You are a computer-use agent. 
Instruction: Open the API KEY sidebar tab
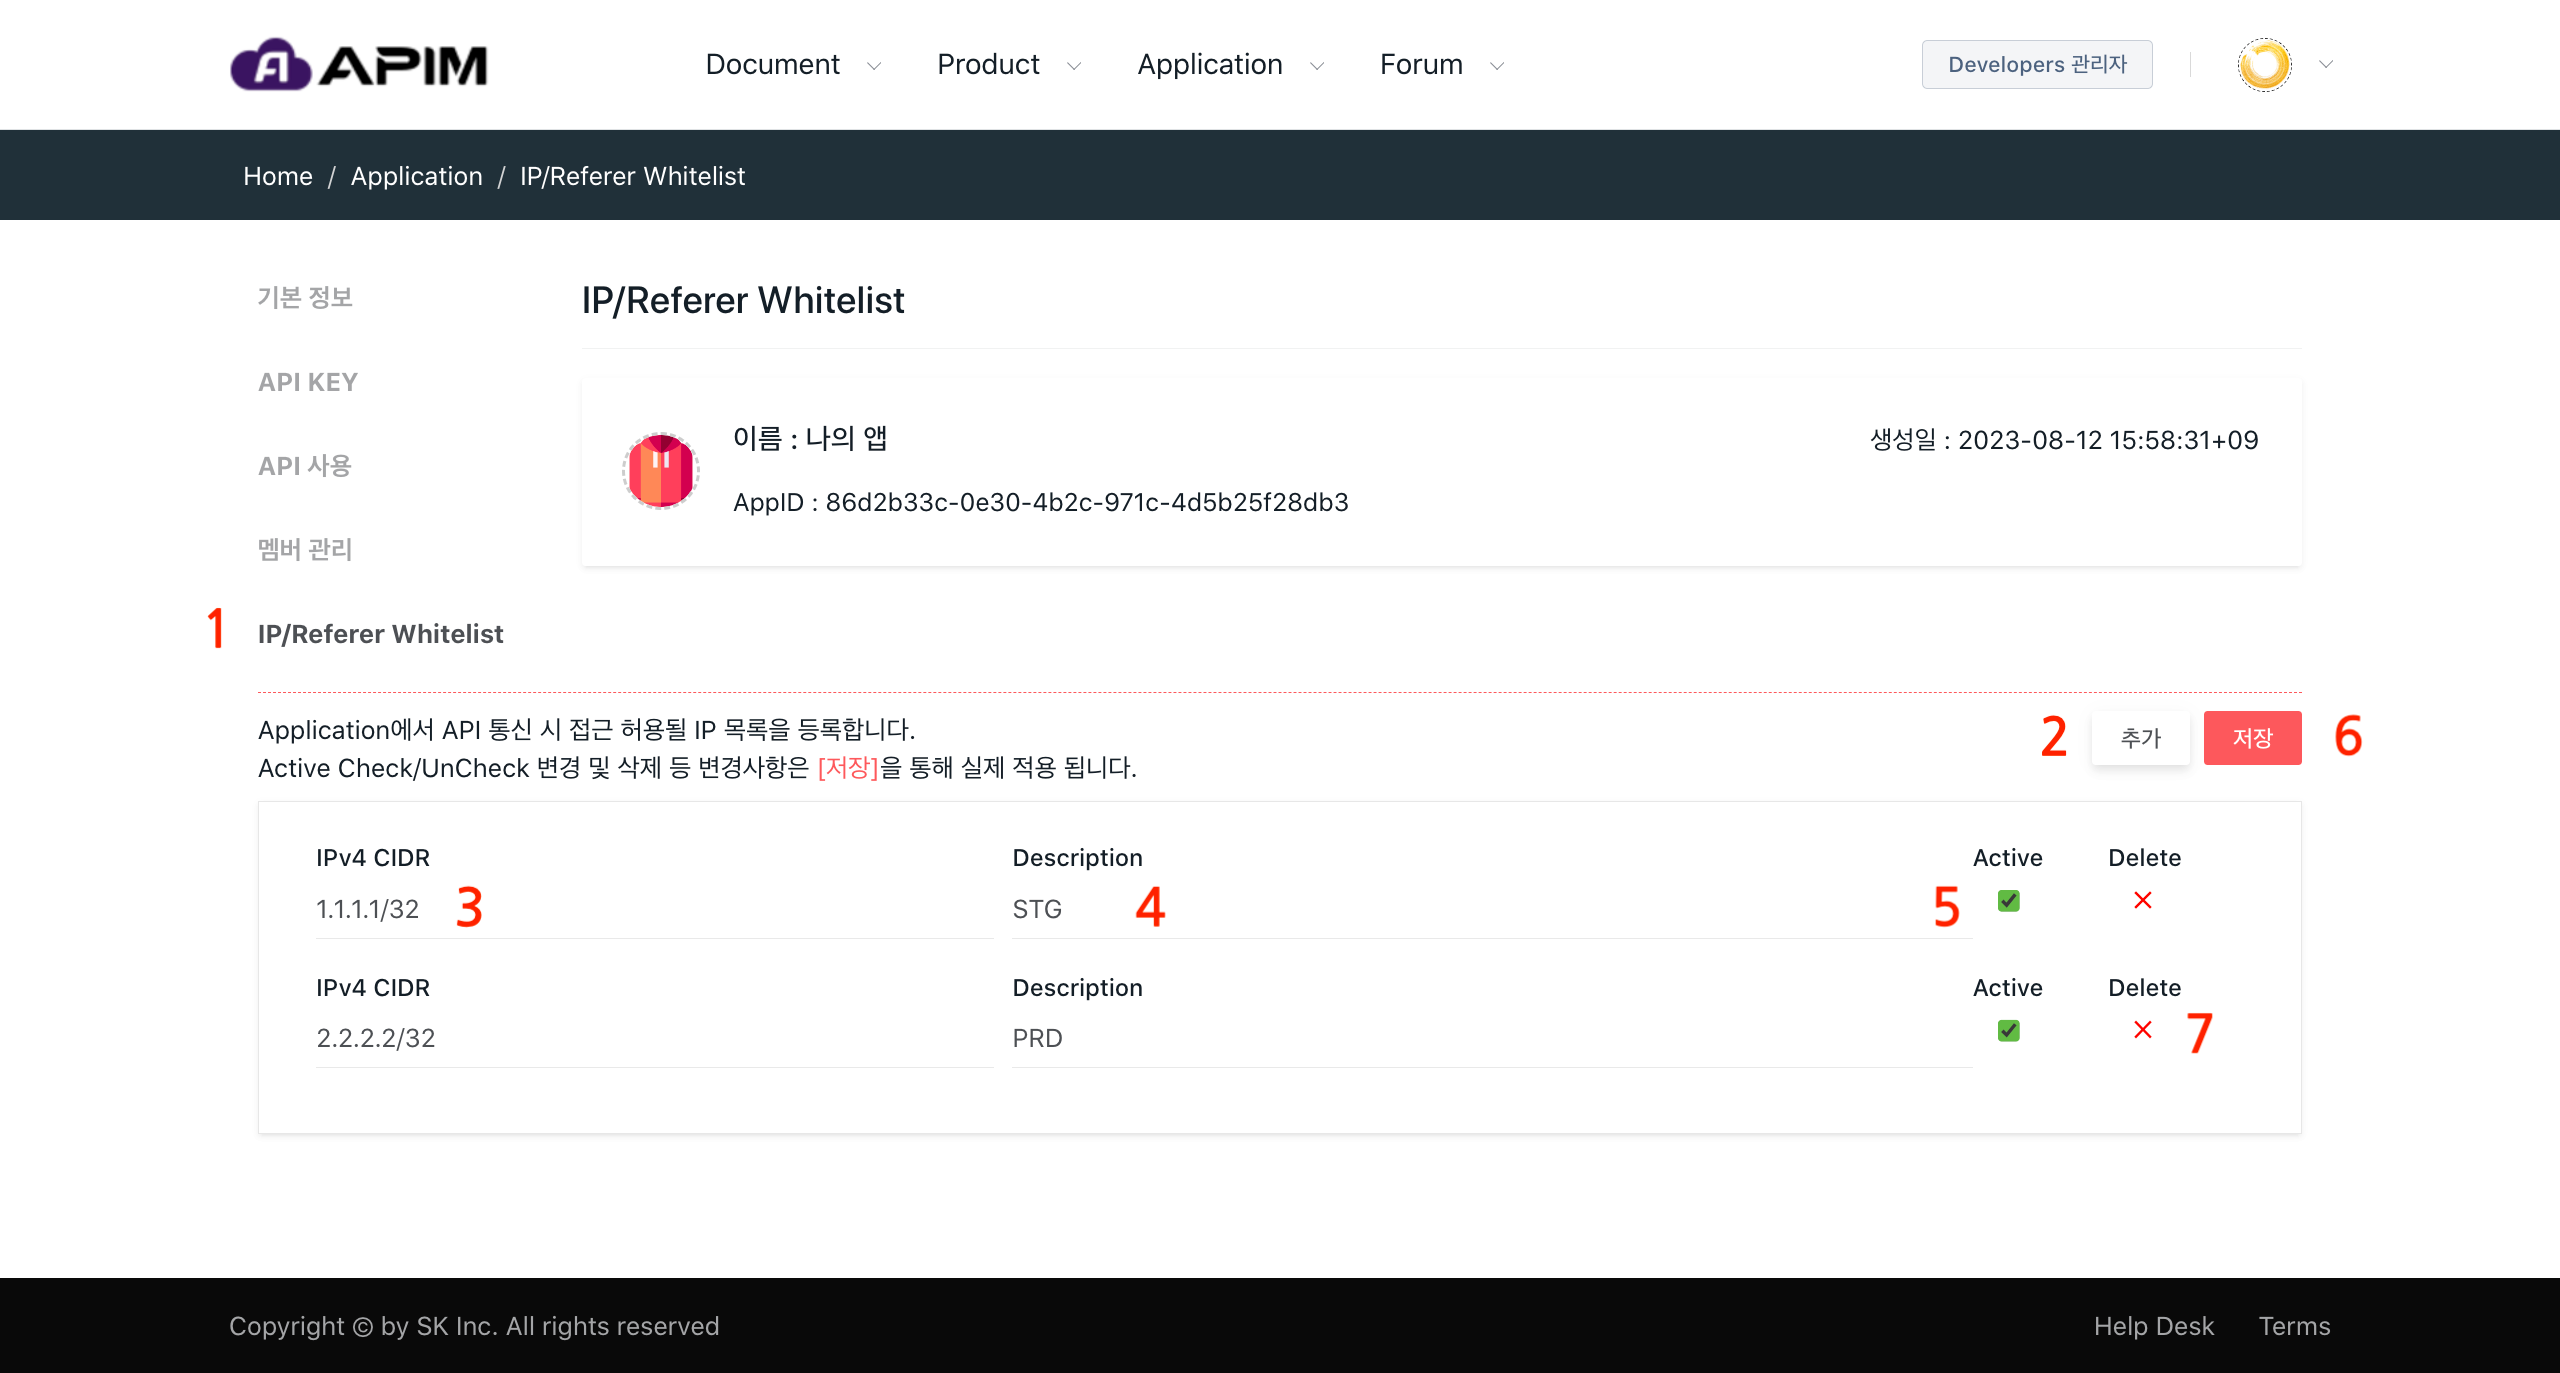click(x=308, y=382)
